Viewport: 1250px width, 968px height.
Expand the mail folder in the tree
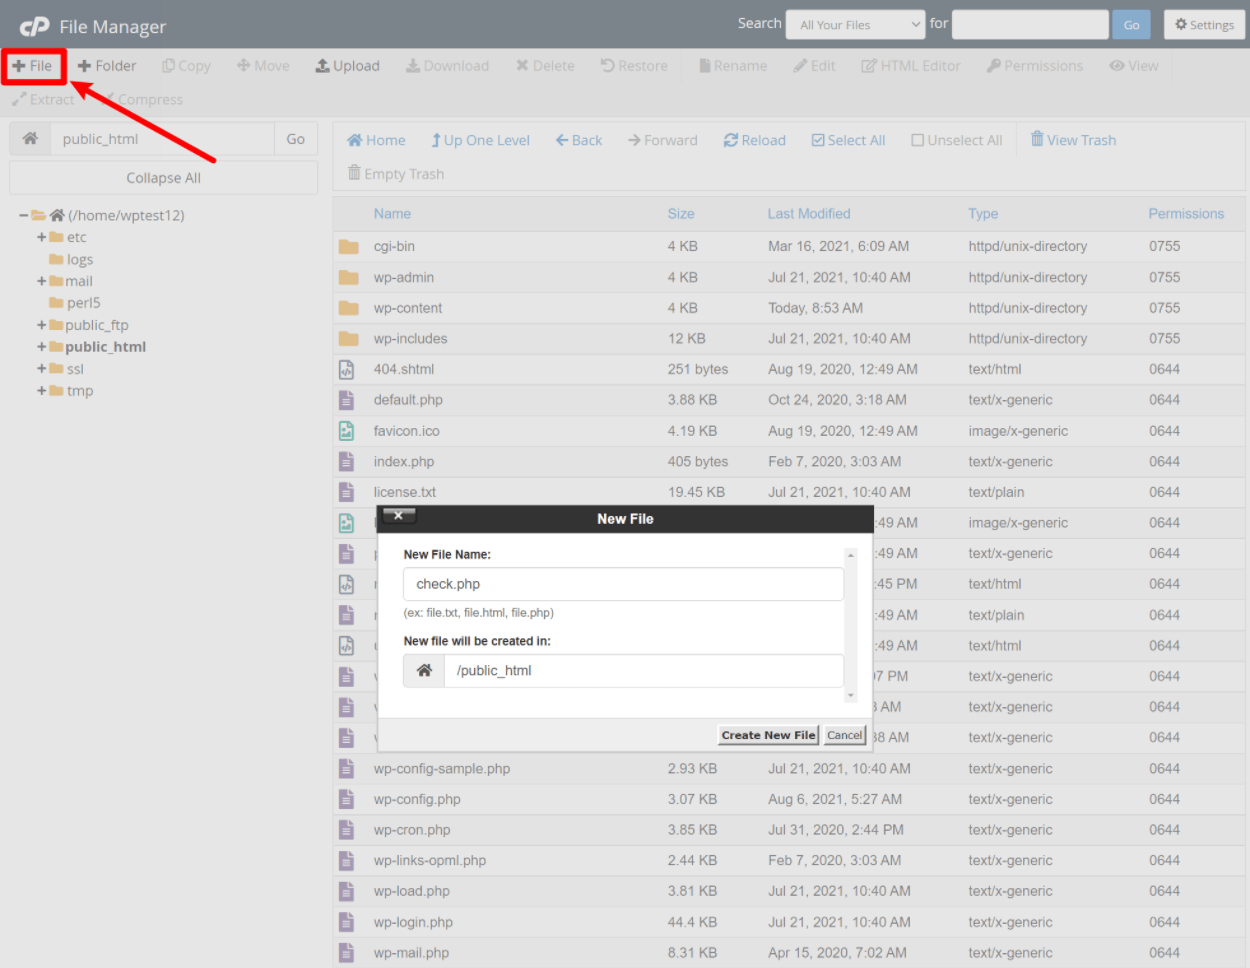[42, 281]
